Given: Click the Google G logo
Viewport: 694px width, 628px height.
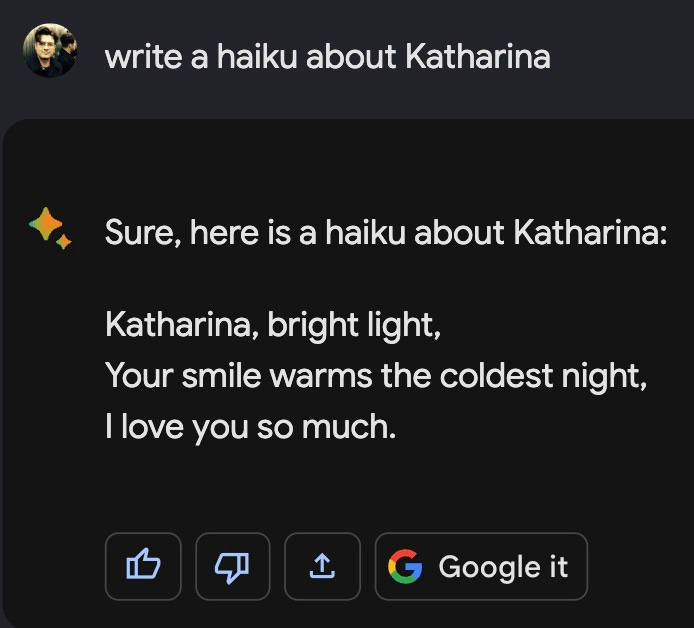Looking at the screenshot, I should pos(404,566).
